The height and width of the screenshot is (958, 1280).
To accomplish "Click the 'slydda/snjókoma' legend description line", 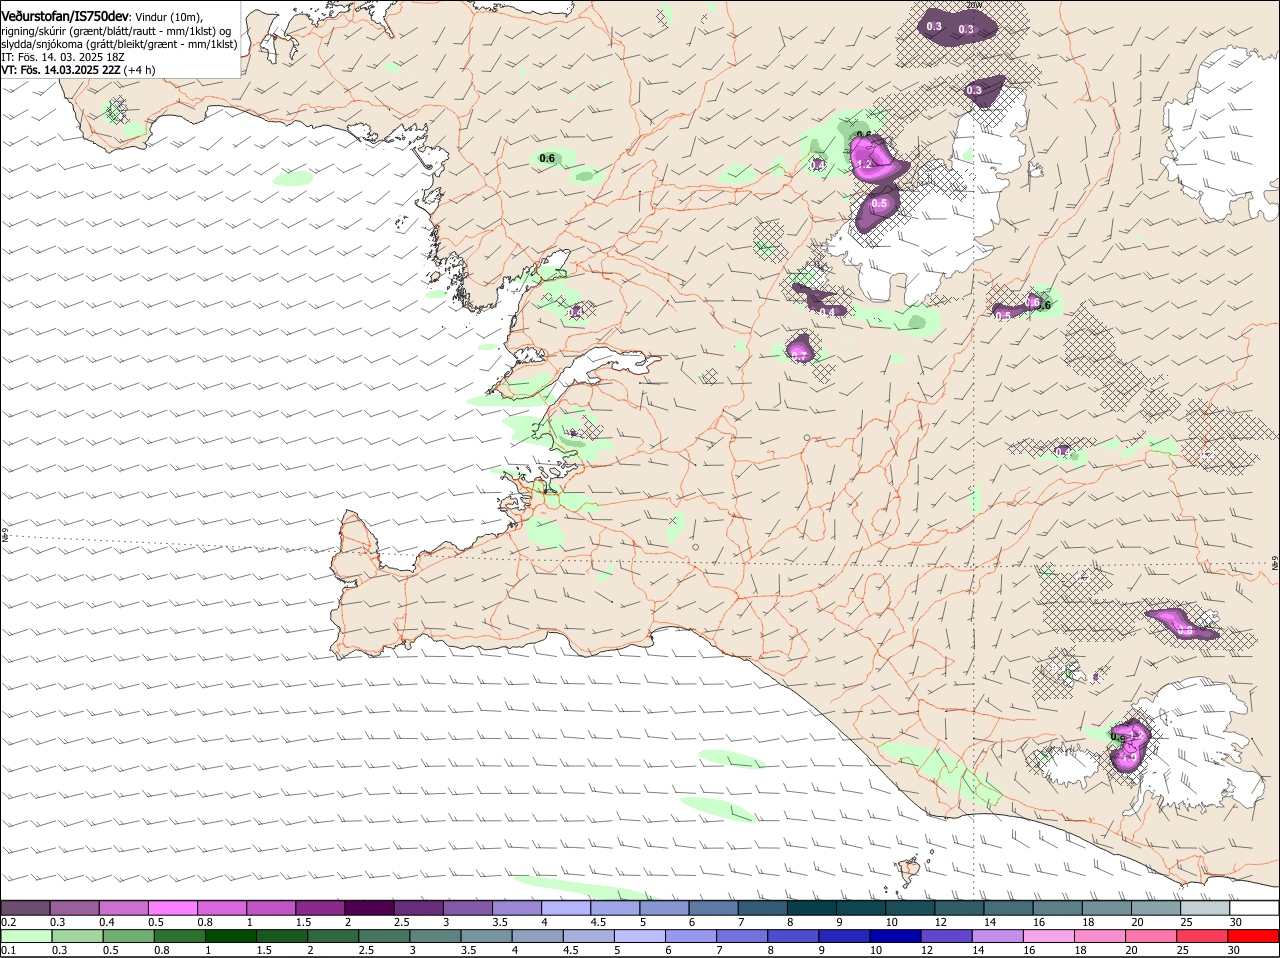I will point(119,44).
